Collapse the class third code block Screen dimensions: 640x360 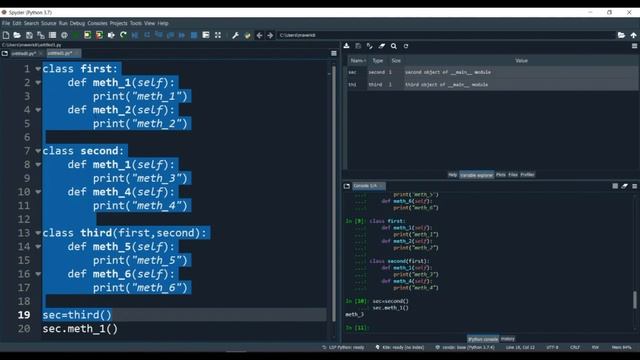pyautogui.click(x=38, y=233)
